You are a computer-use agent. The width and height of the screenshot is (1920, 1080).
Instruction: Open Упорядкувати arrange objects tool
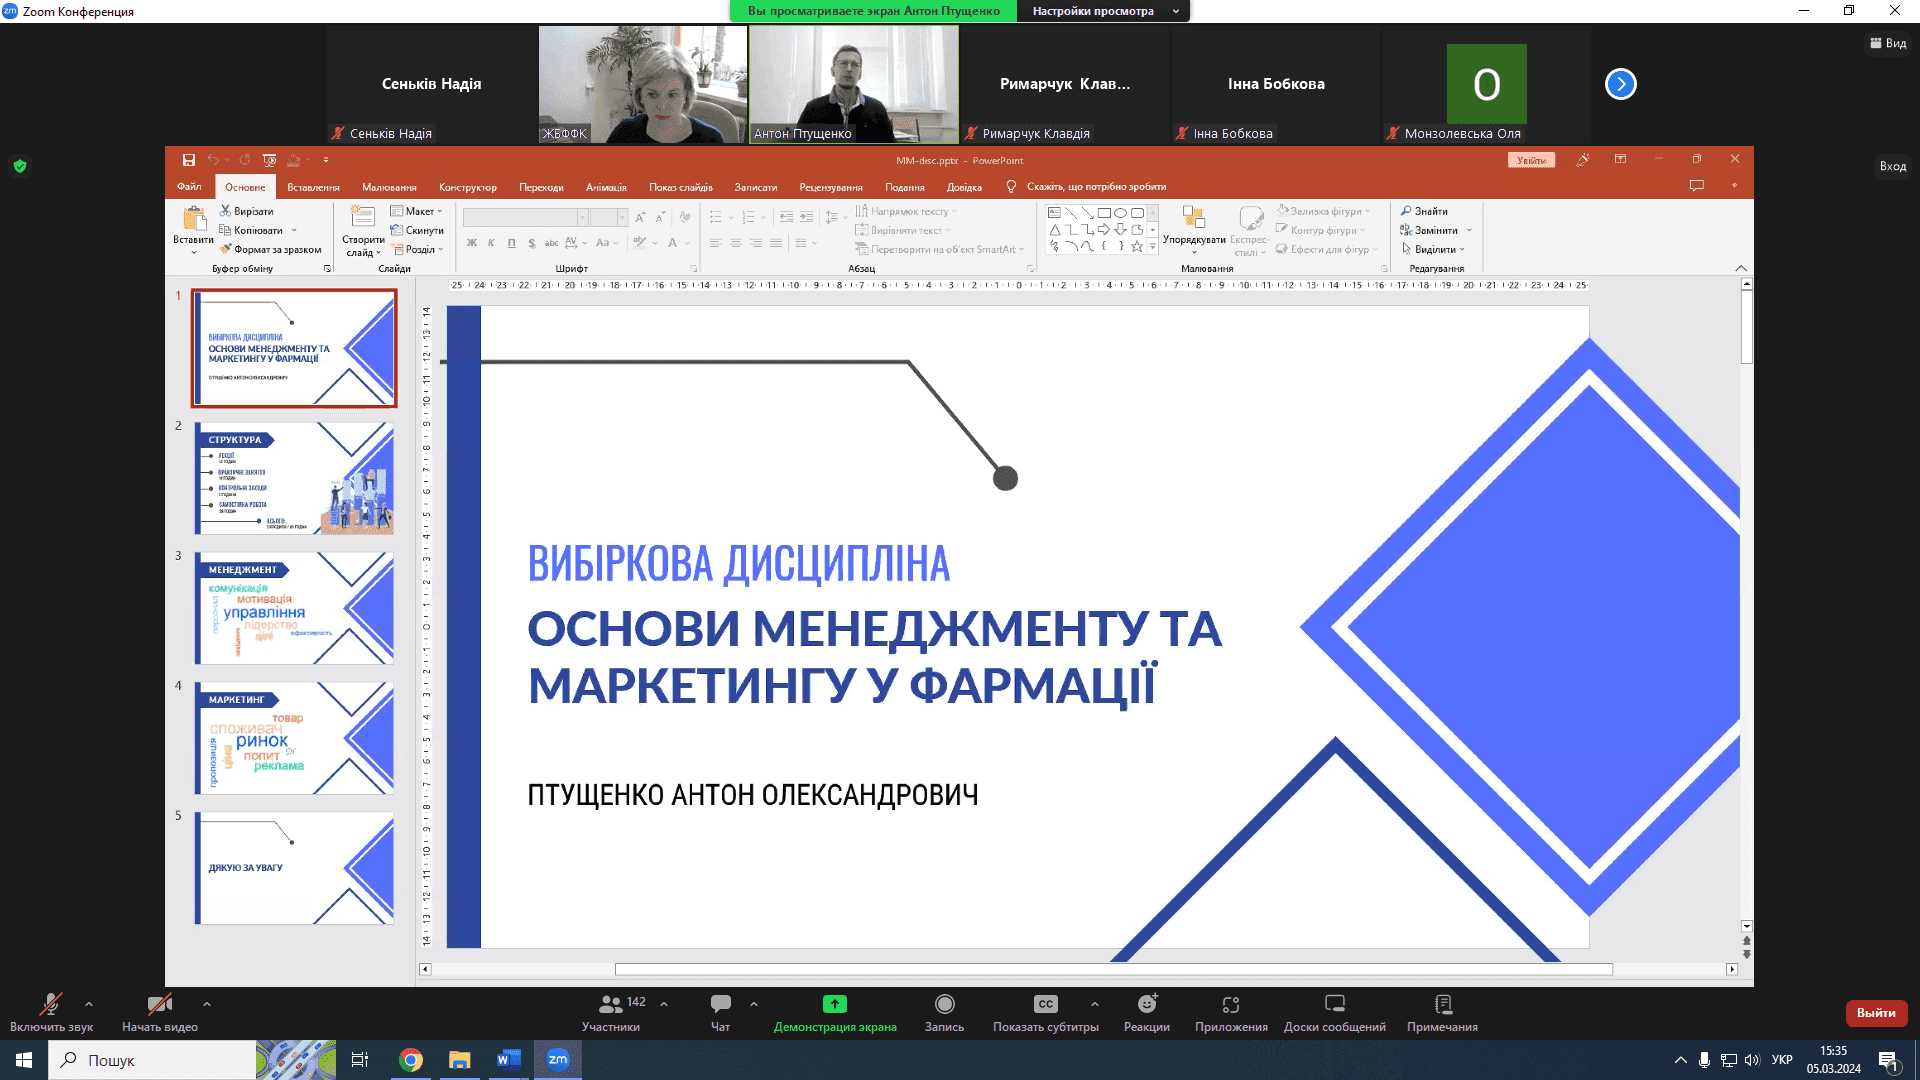[1194, 229]
